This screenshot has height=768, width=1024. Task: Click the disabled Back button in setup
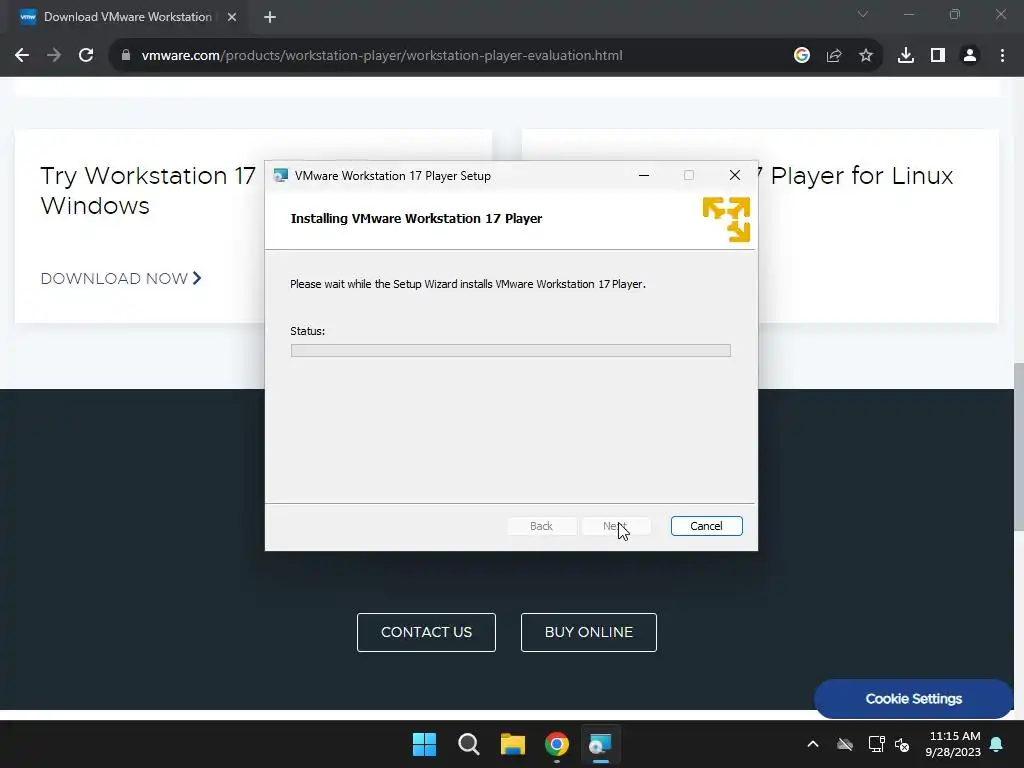pos(541,526)
